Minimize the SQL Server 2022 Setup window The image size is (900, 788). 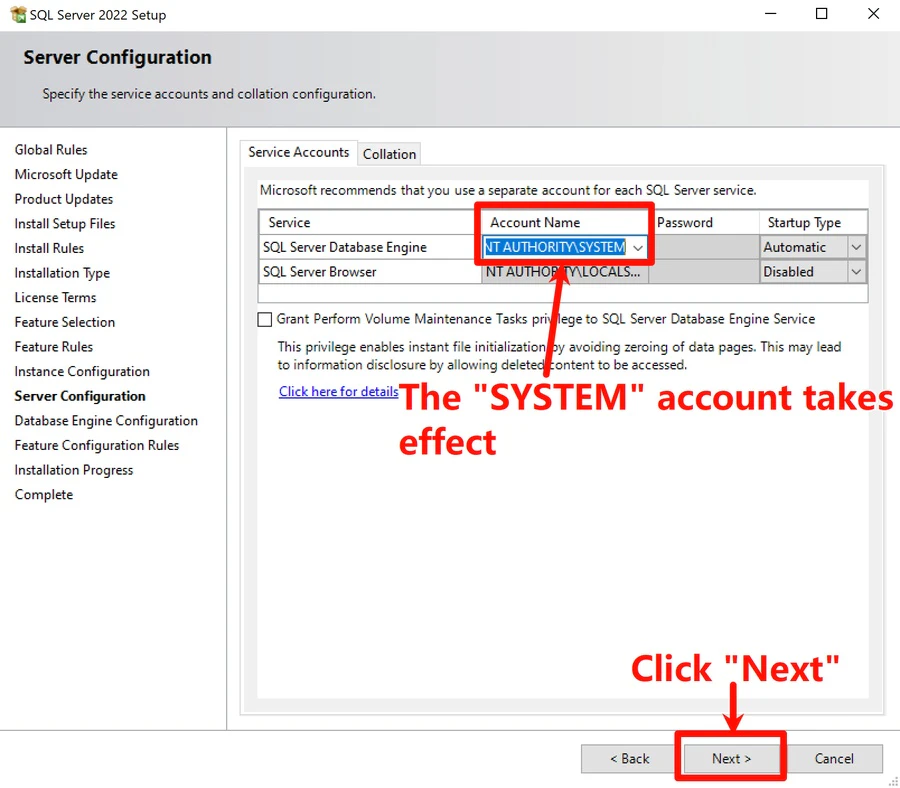[770, 14]
